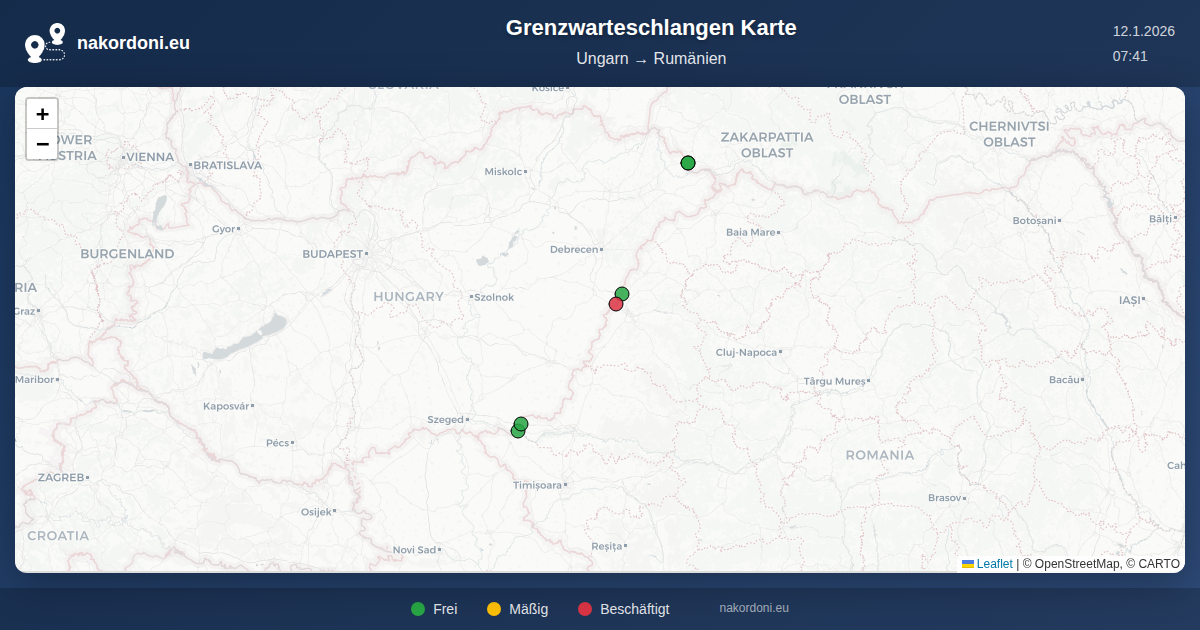Zoom out of the map

pos(42,144)
